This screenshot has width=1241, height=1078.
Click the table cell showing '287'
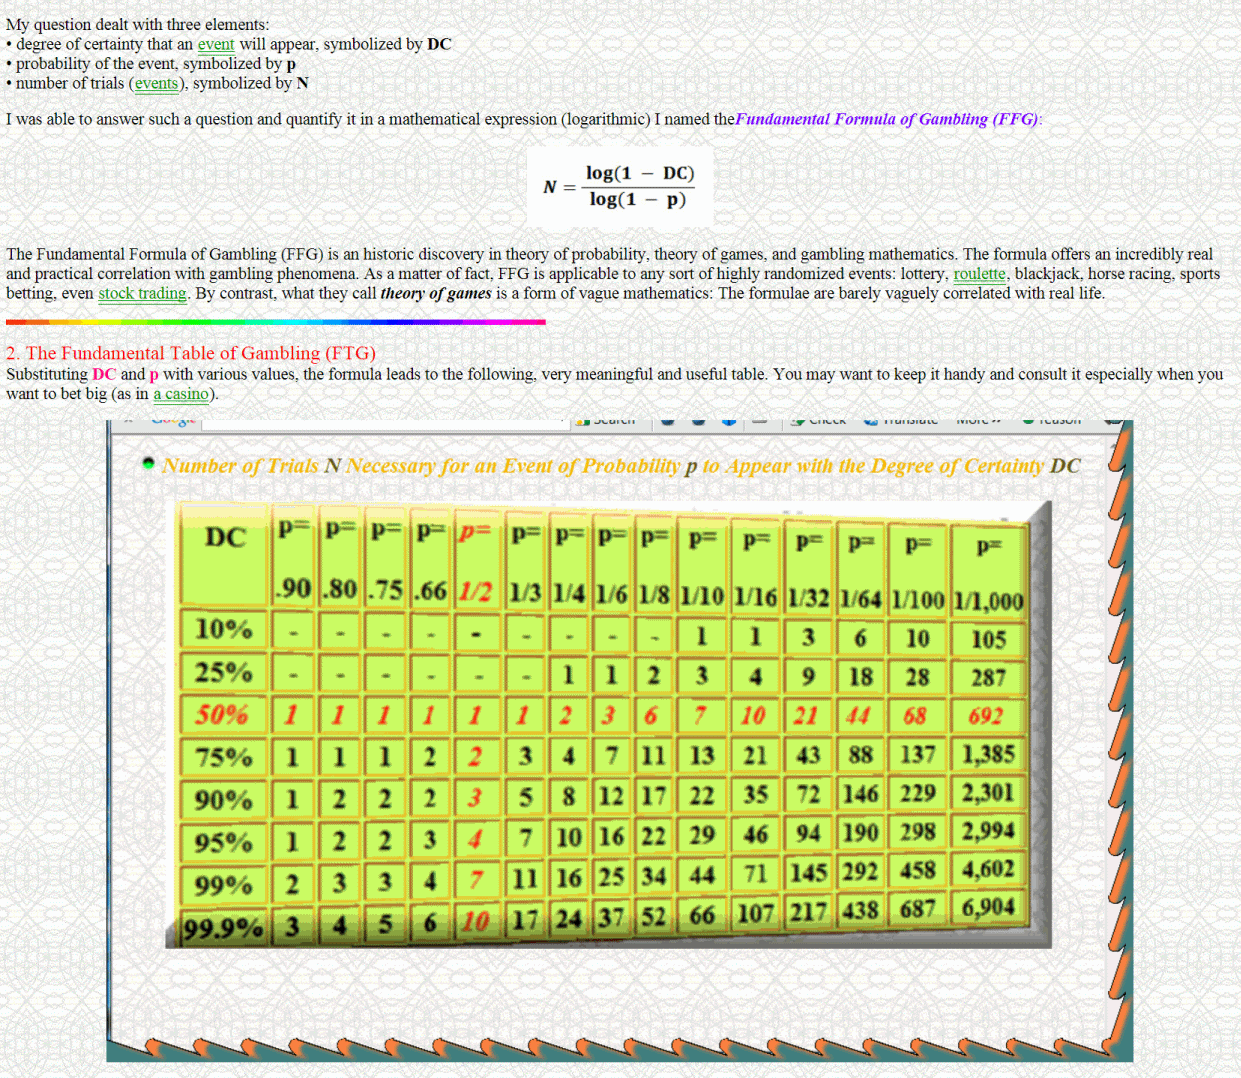click(x=988, y=678)
